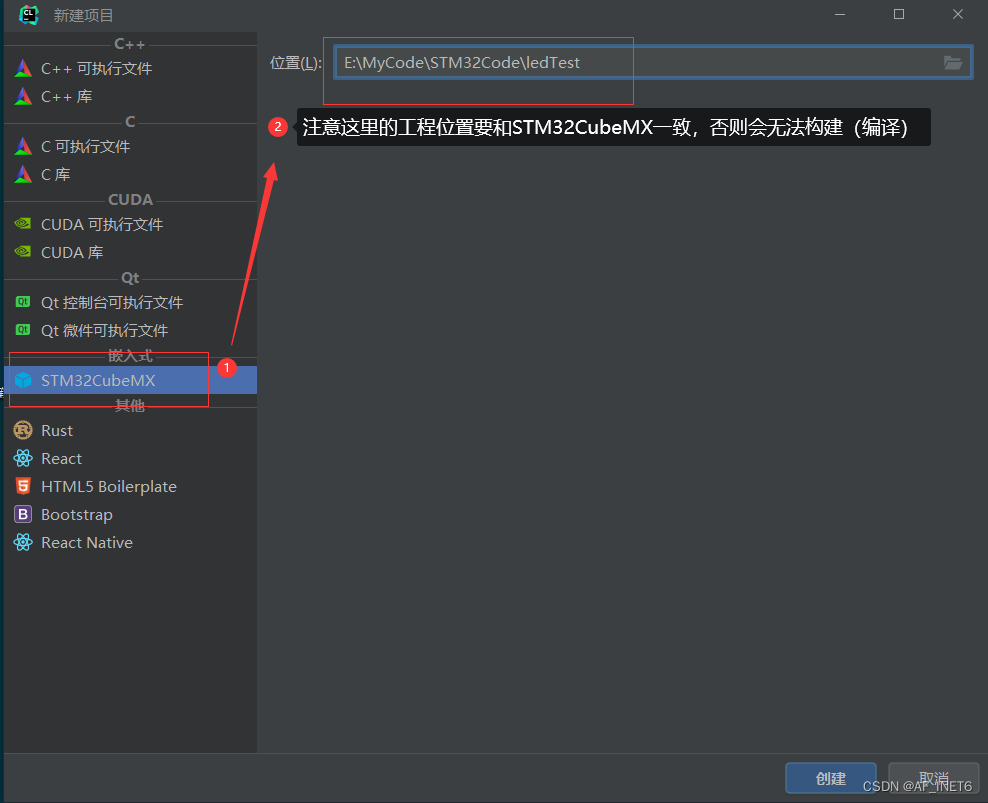Click the React Native atom icon

point(23,542)
